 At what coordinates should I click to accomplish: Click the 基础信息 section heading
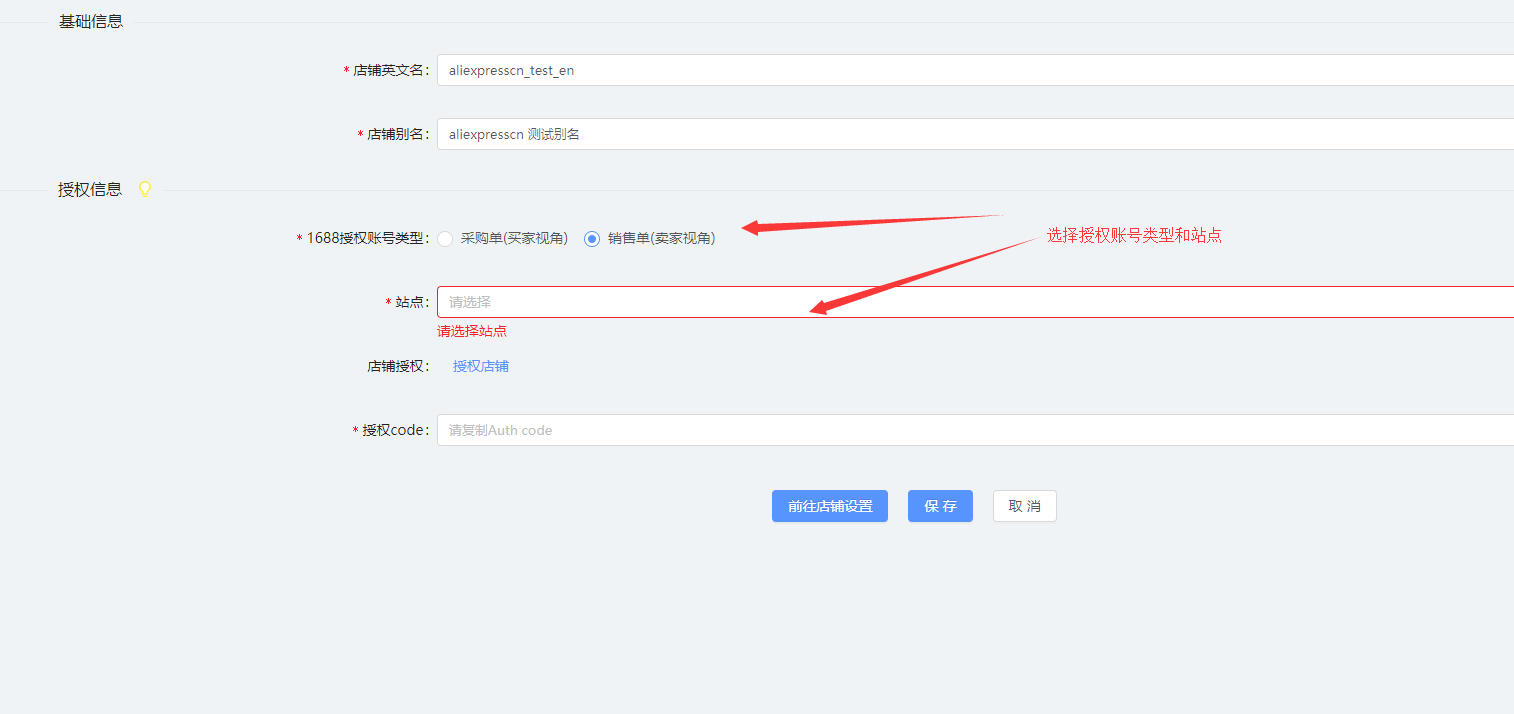91,21
